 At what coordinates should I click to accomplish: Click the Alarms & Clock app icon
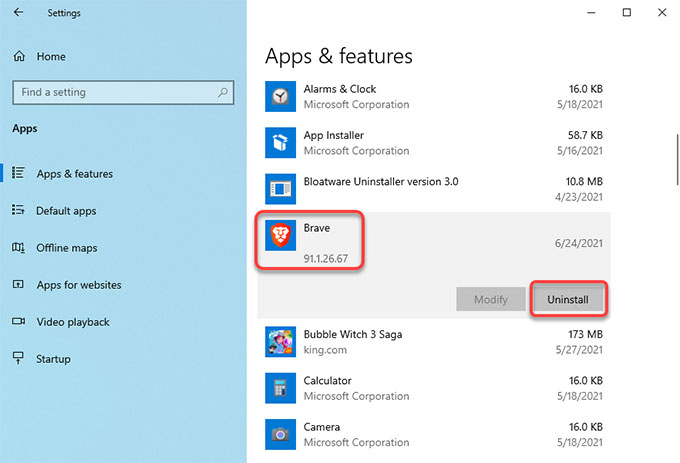tap(281, 96)
